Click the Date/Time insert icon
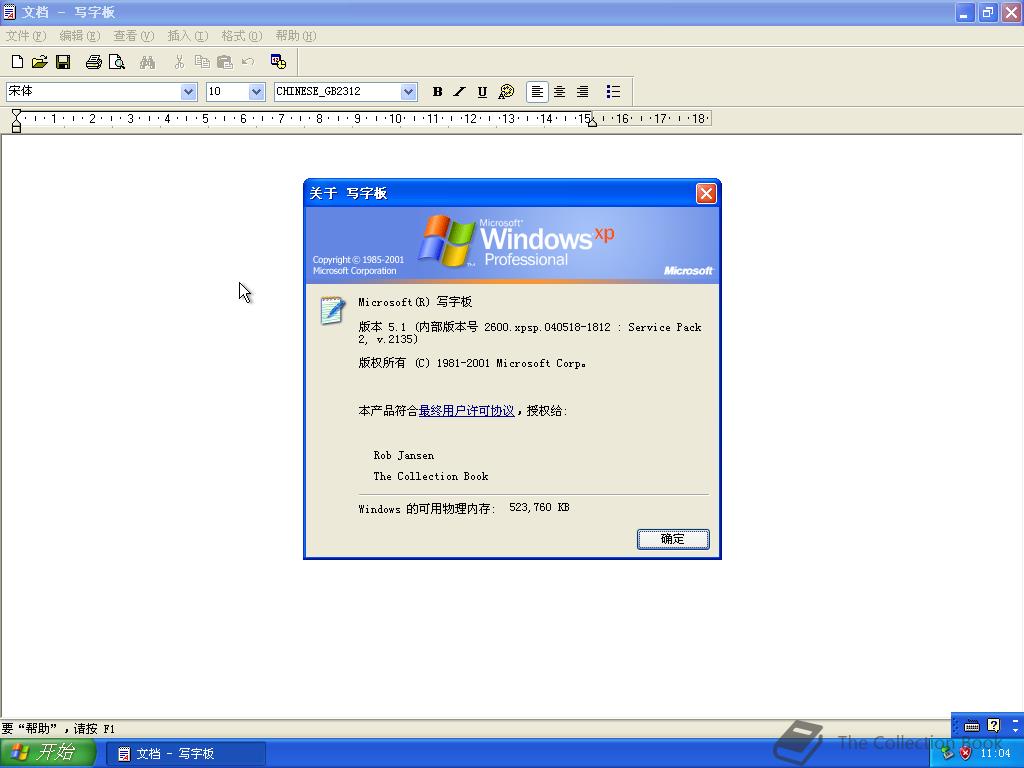 coord(278,62)
